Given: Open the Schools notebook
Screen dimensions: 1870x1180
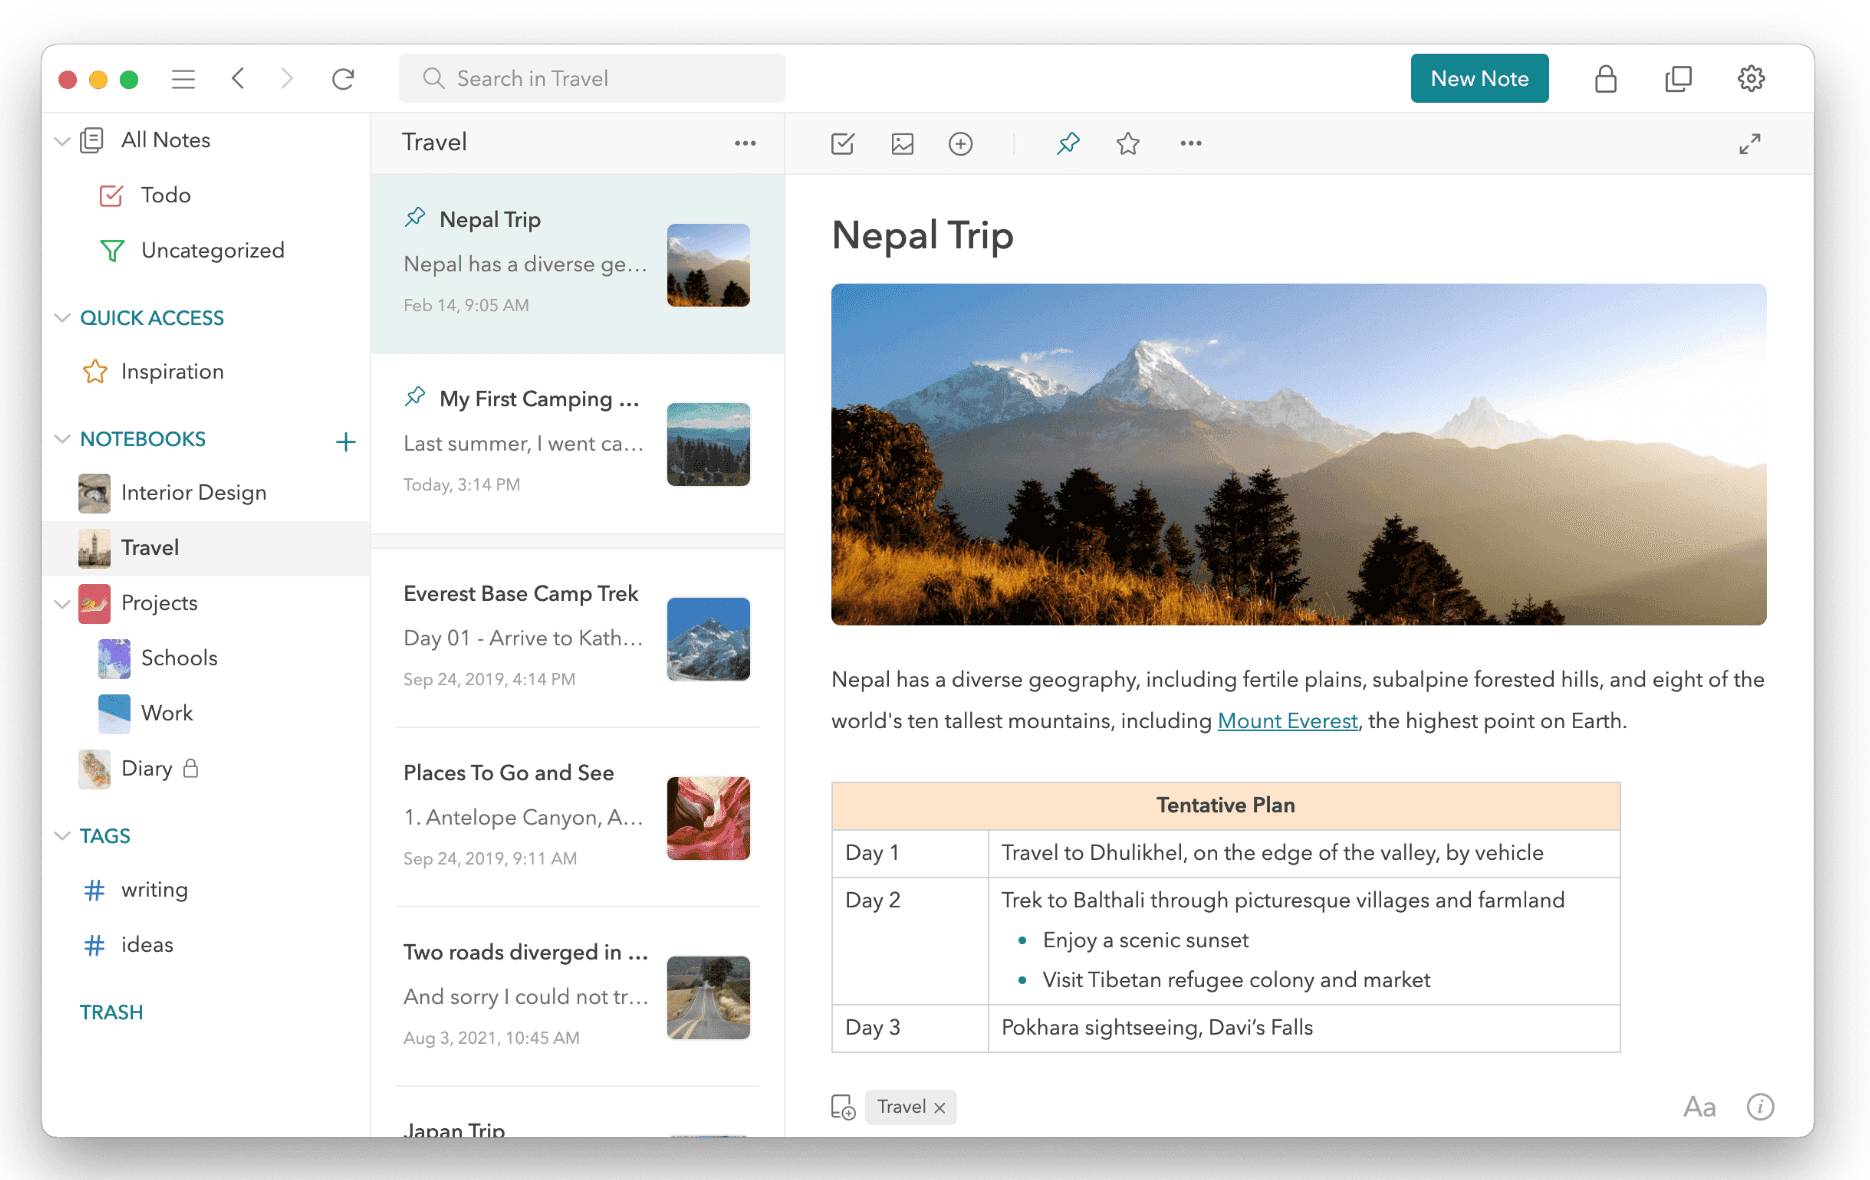Looking at the screenshot, I should click(x=206, y=658).
